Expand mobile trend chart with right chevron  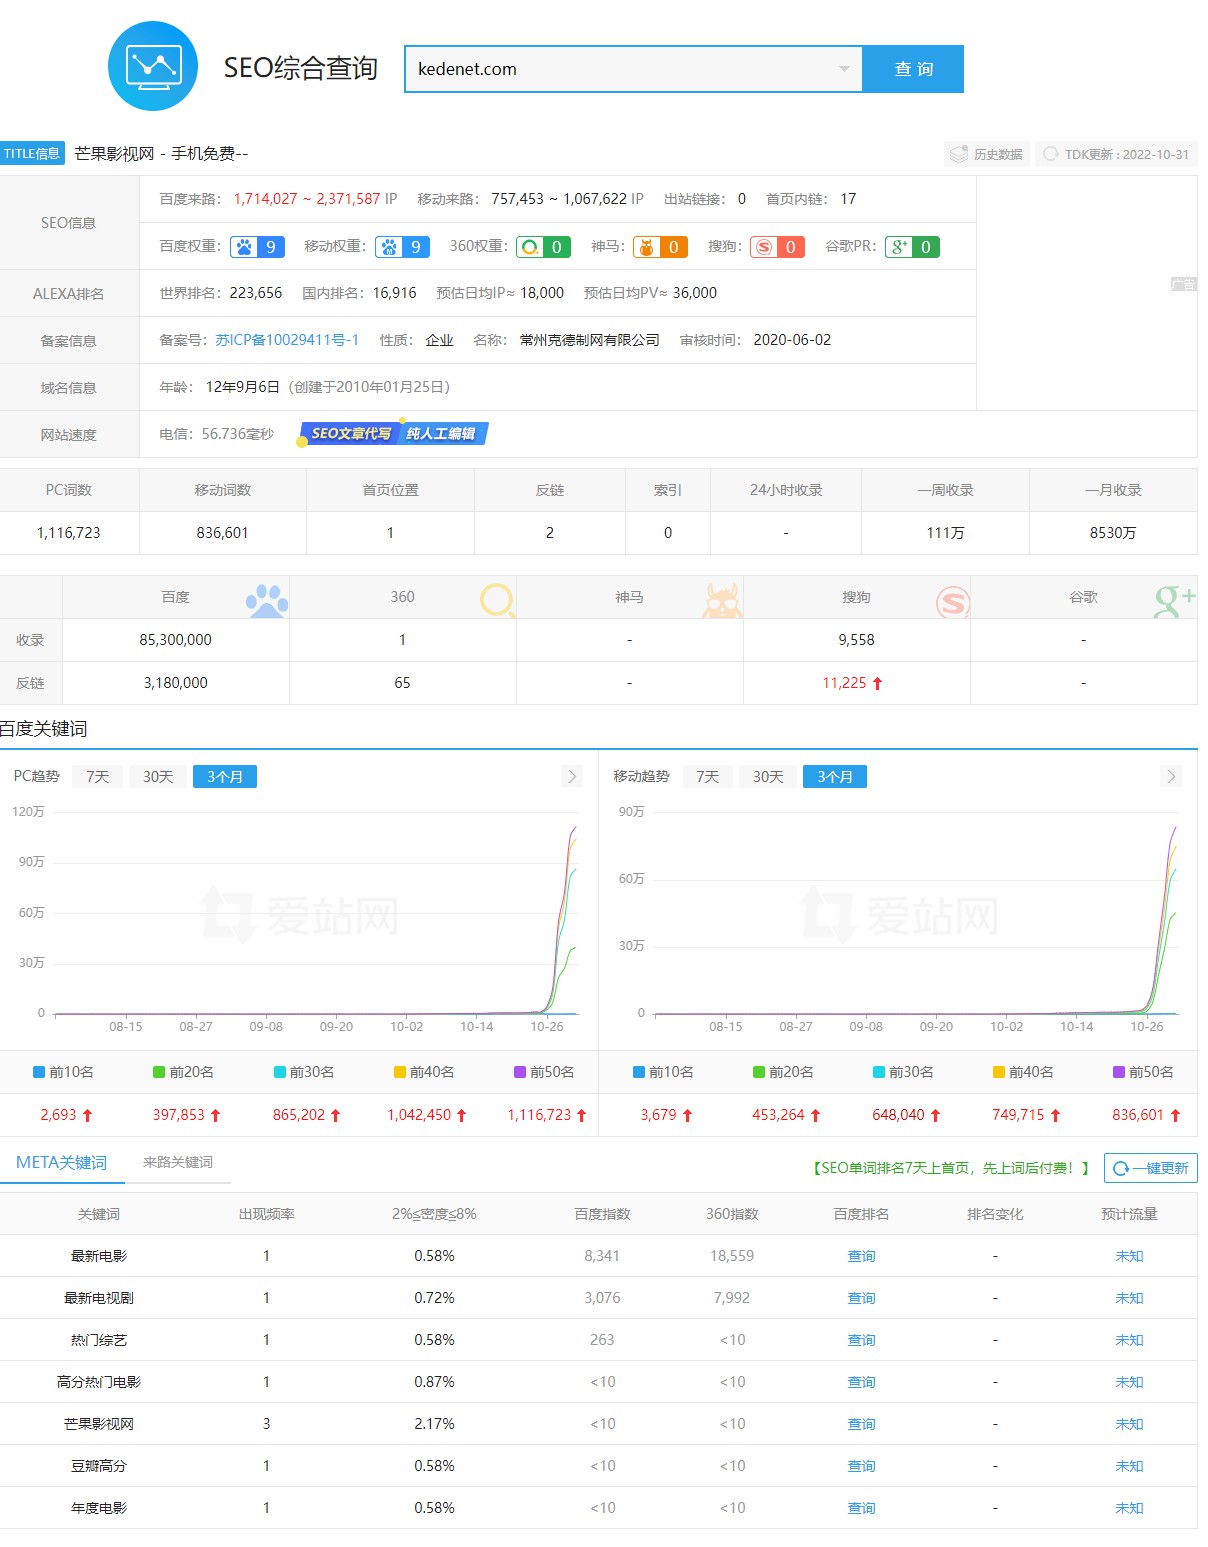coord(1171,777)
